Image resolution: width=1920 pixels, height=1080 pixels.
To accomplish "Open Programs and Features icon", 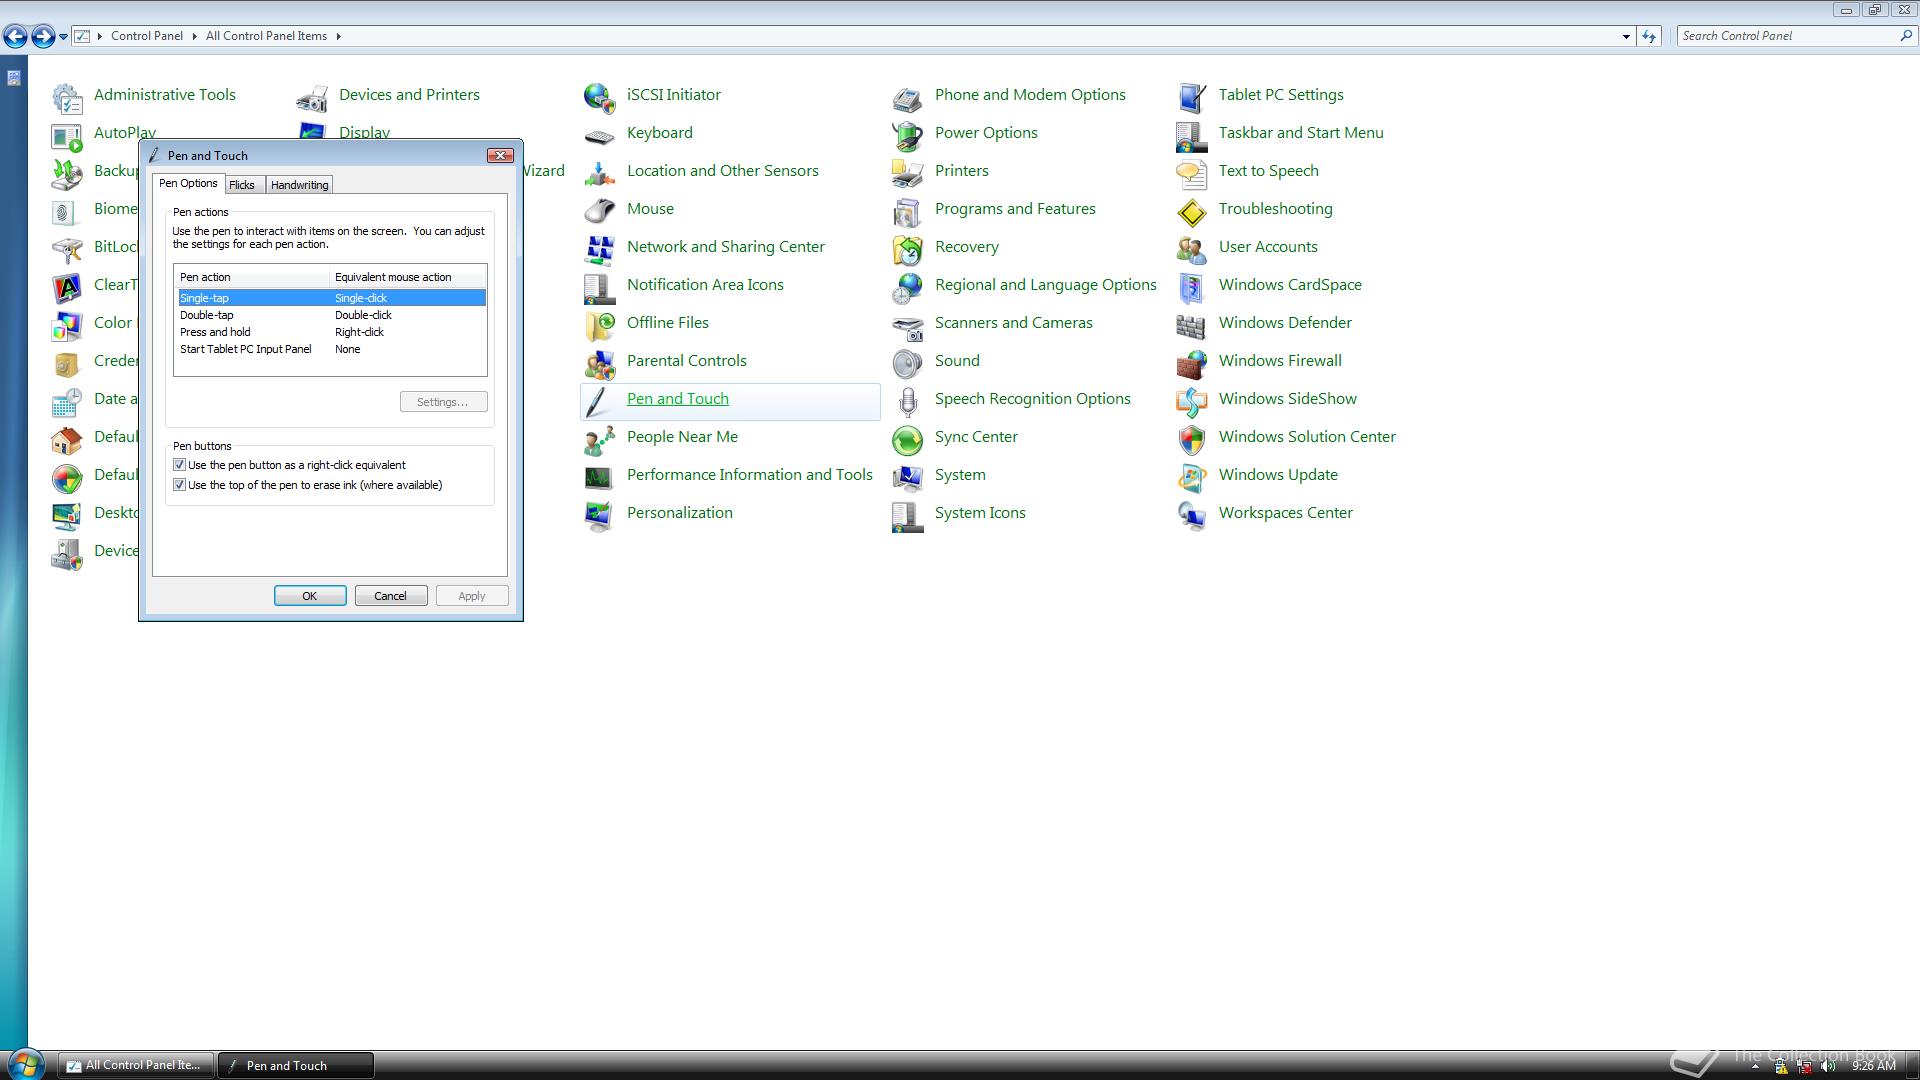I will pos(907,211).
